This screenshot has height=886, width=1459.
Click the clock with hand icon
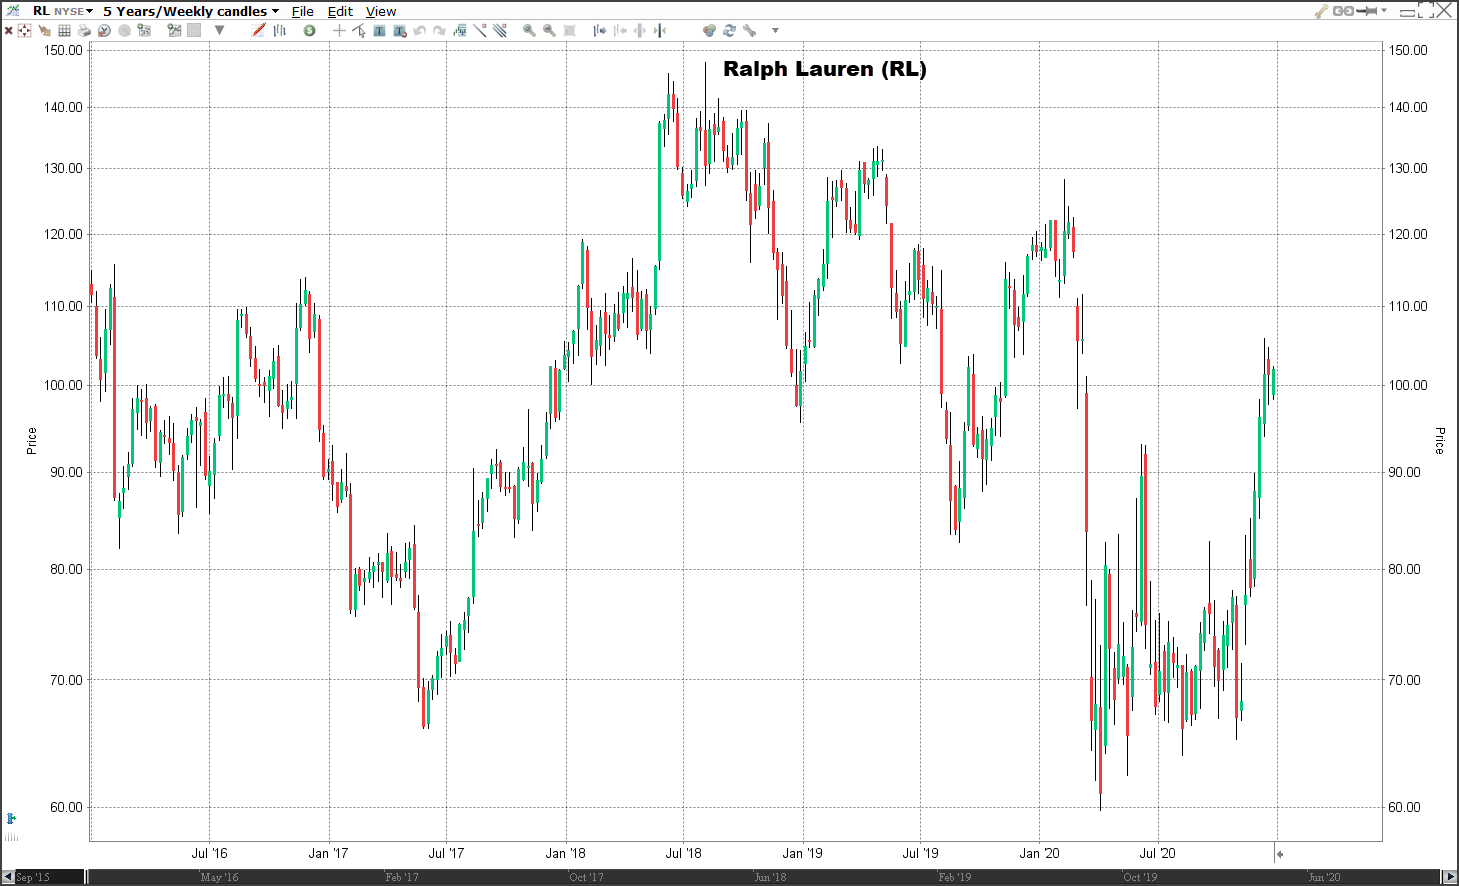pyautogui.click(x=104, y=31)
